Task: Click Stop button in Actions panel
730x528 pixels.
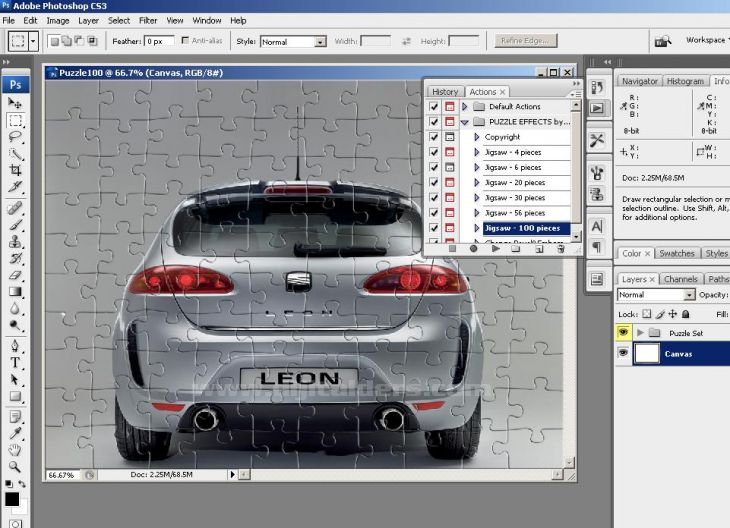Action: point(452,249)
